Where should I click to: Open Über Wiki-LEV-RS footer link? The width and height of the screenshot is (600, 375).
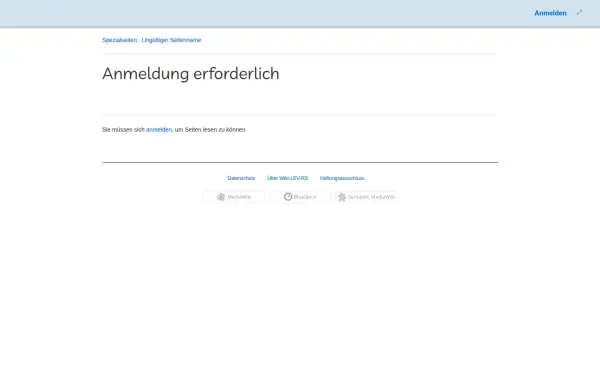coord(287,178)
